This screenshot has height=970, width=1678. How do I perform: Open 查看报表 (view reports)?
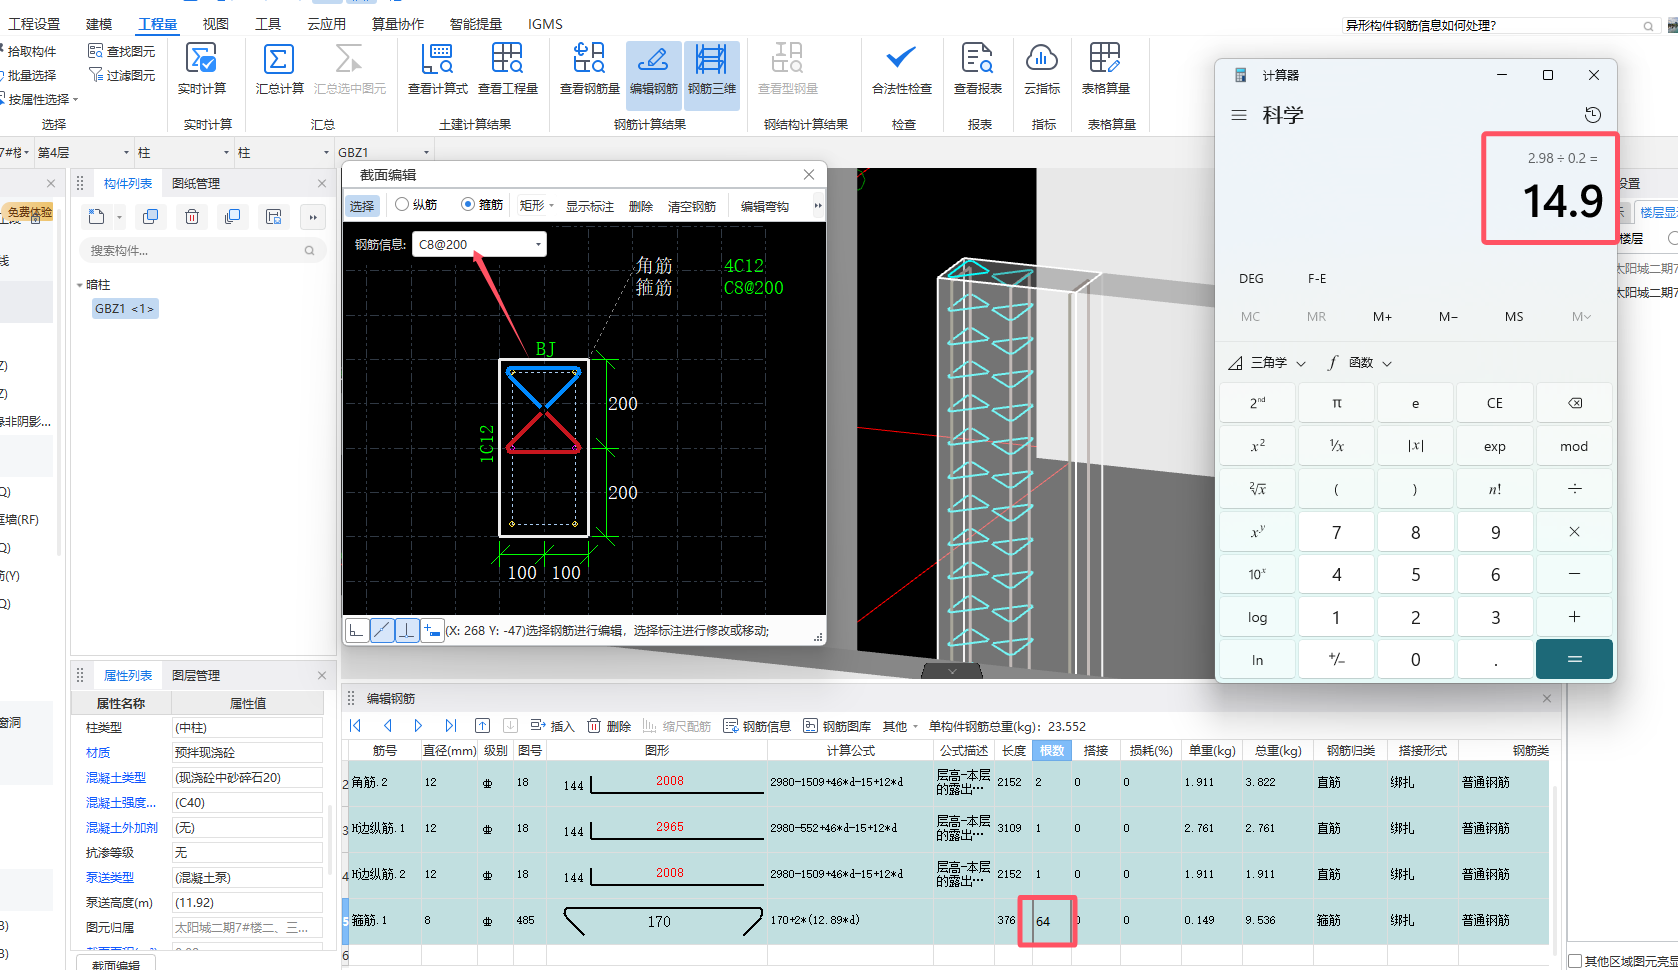point(977,70)
